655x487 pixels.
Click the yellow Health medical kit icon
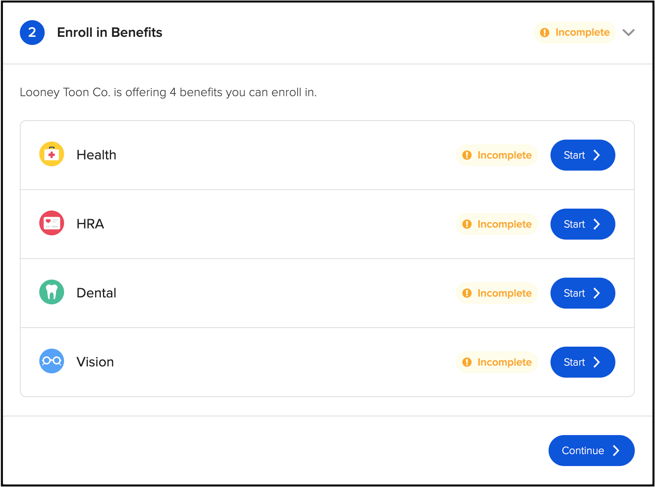coord(51,155)
